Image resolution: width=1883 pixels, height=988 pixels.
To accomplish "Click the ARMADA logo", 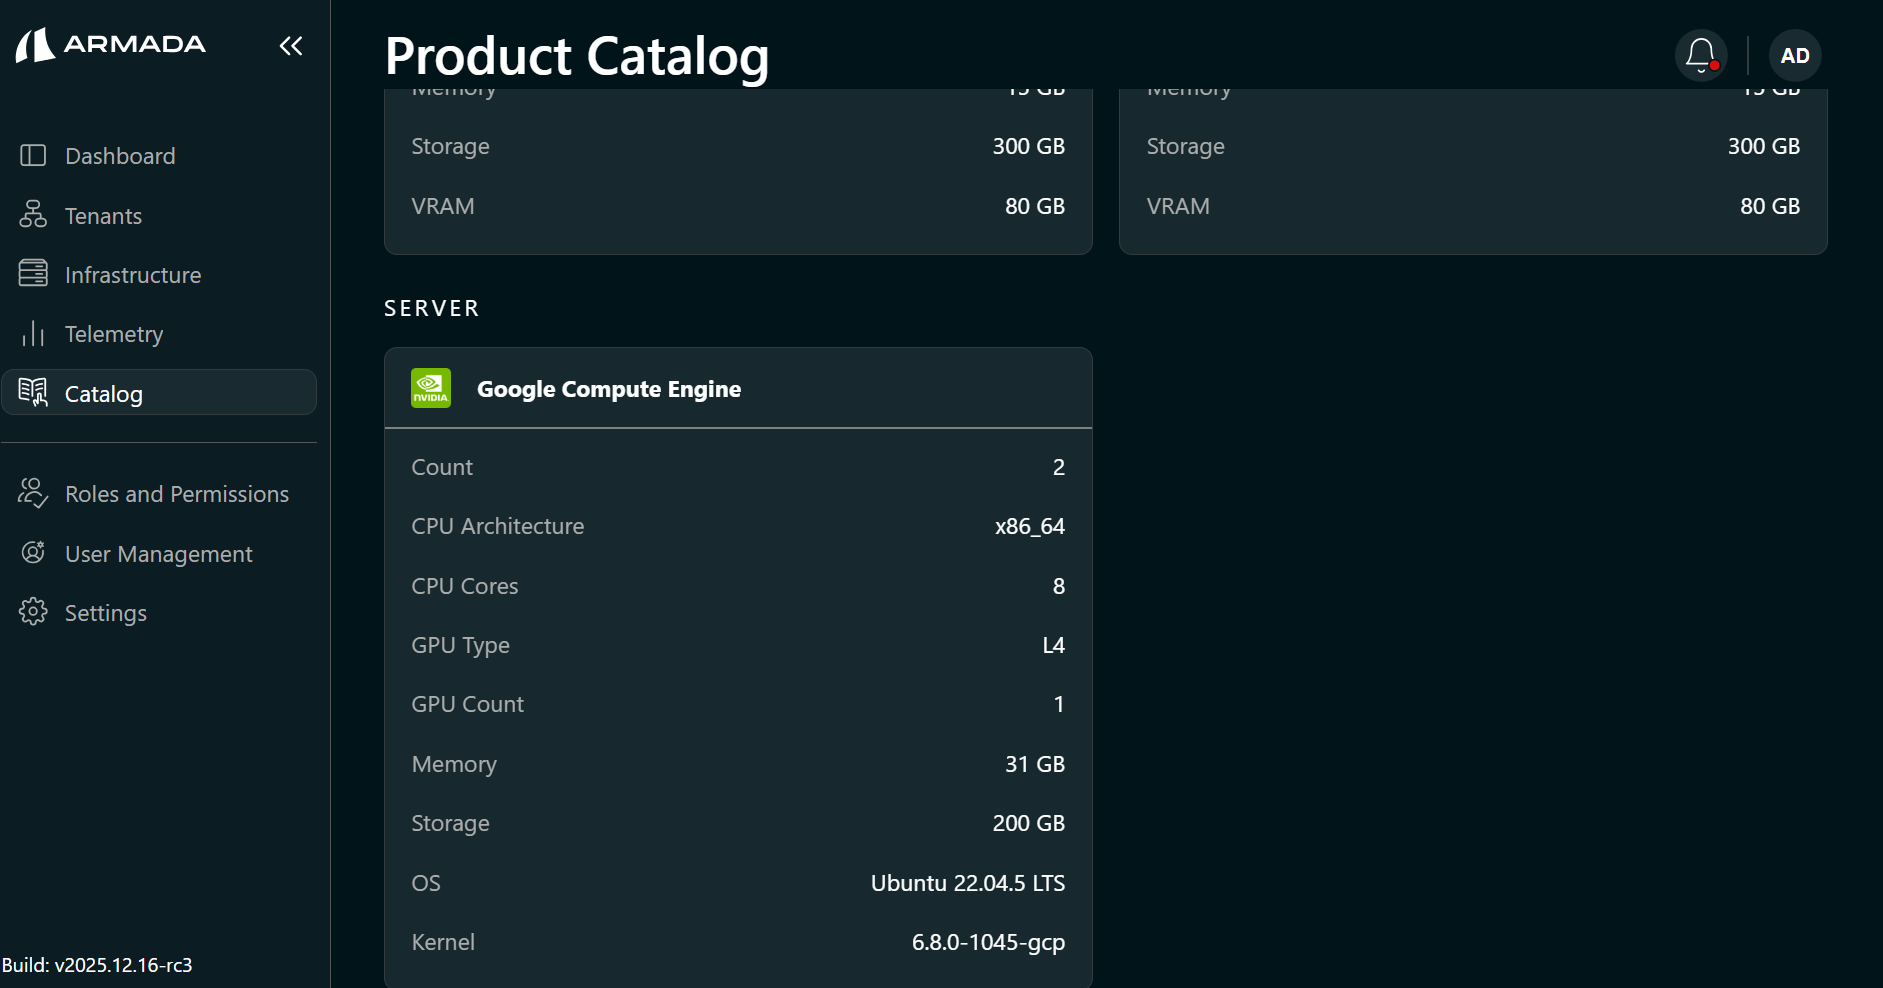I will [x=110, y=45].
